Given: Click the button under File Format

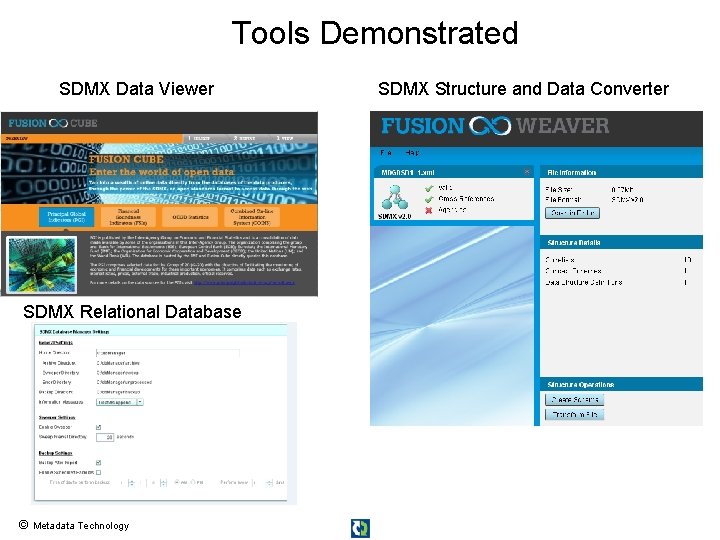Looking at the screenshot, I should 572,213.
